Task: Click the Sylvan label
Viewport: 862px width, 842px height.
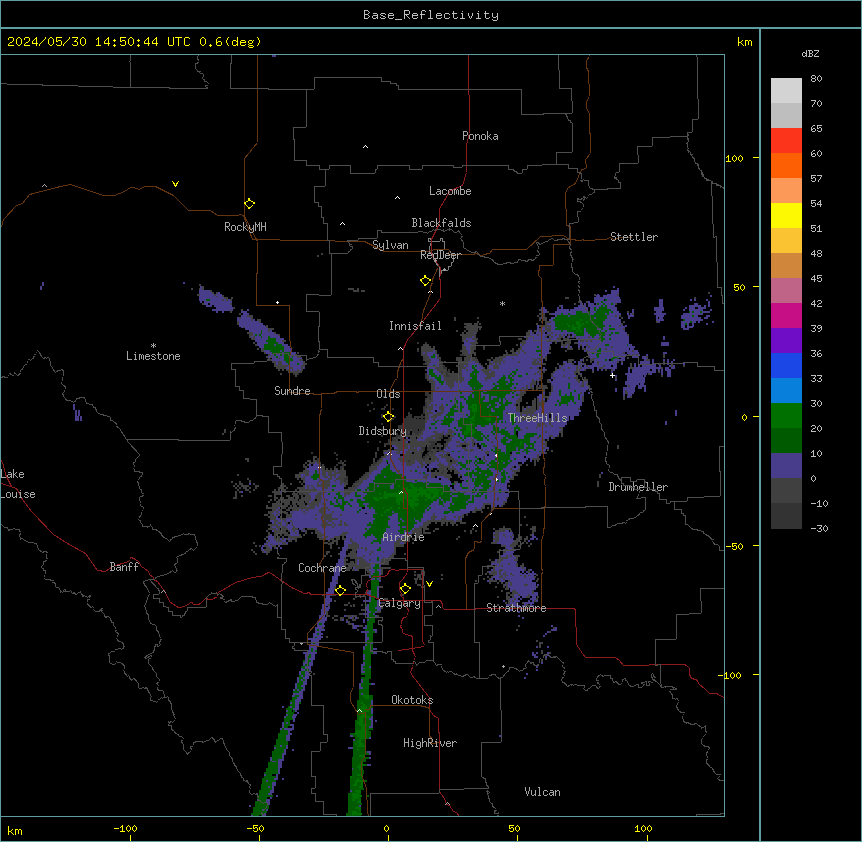Action: point(390,245)
